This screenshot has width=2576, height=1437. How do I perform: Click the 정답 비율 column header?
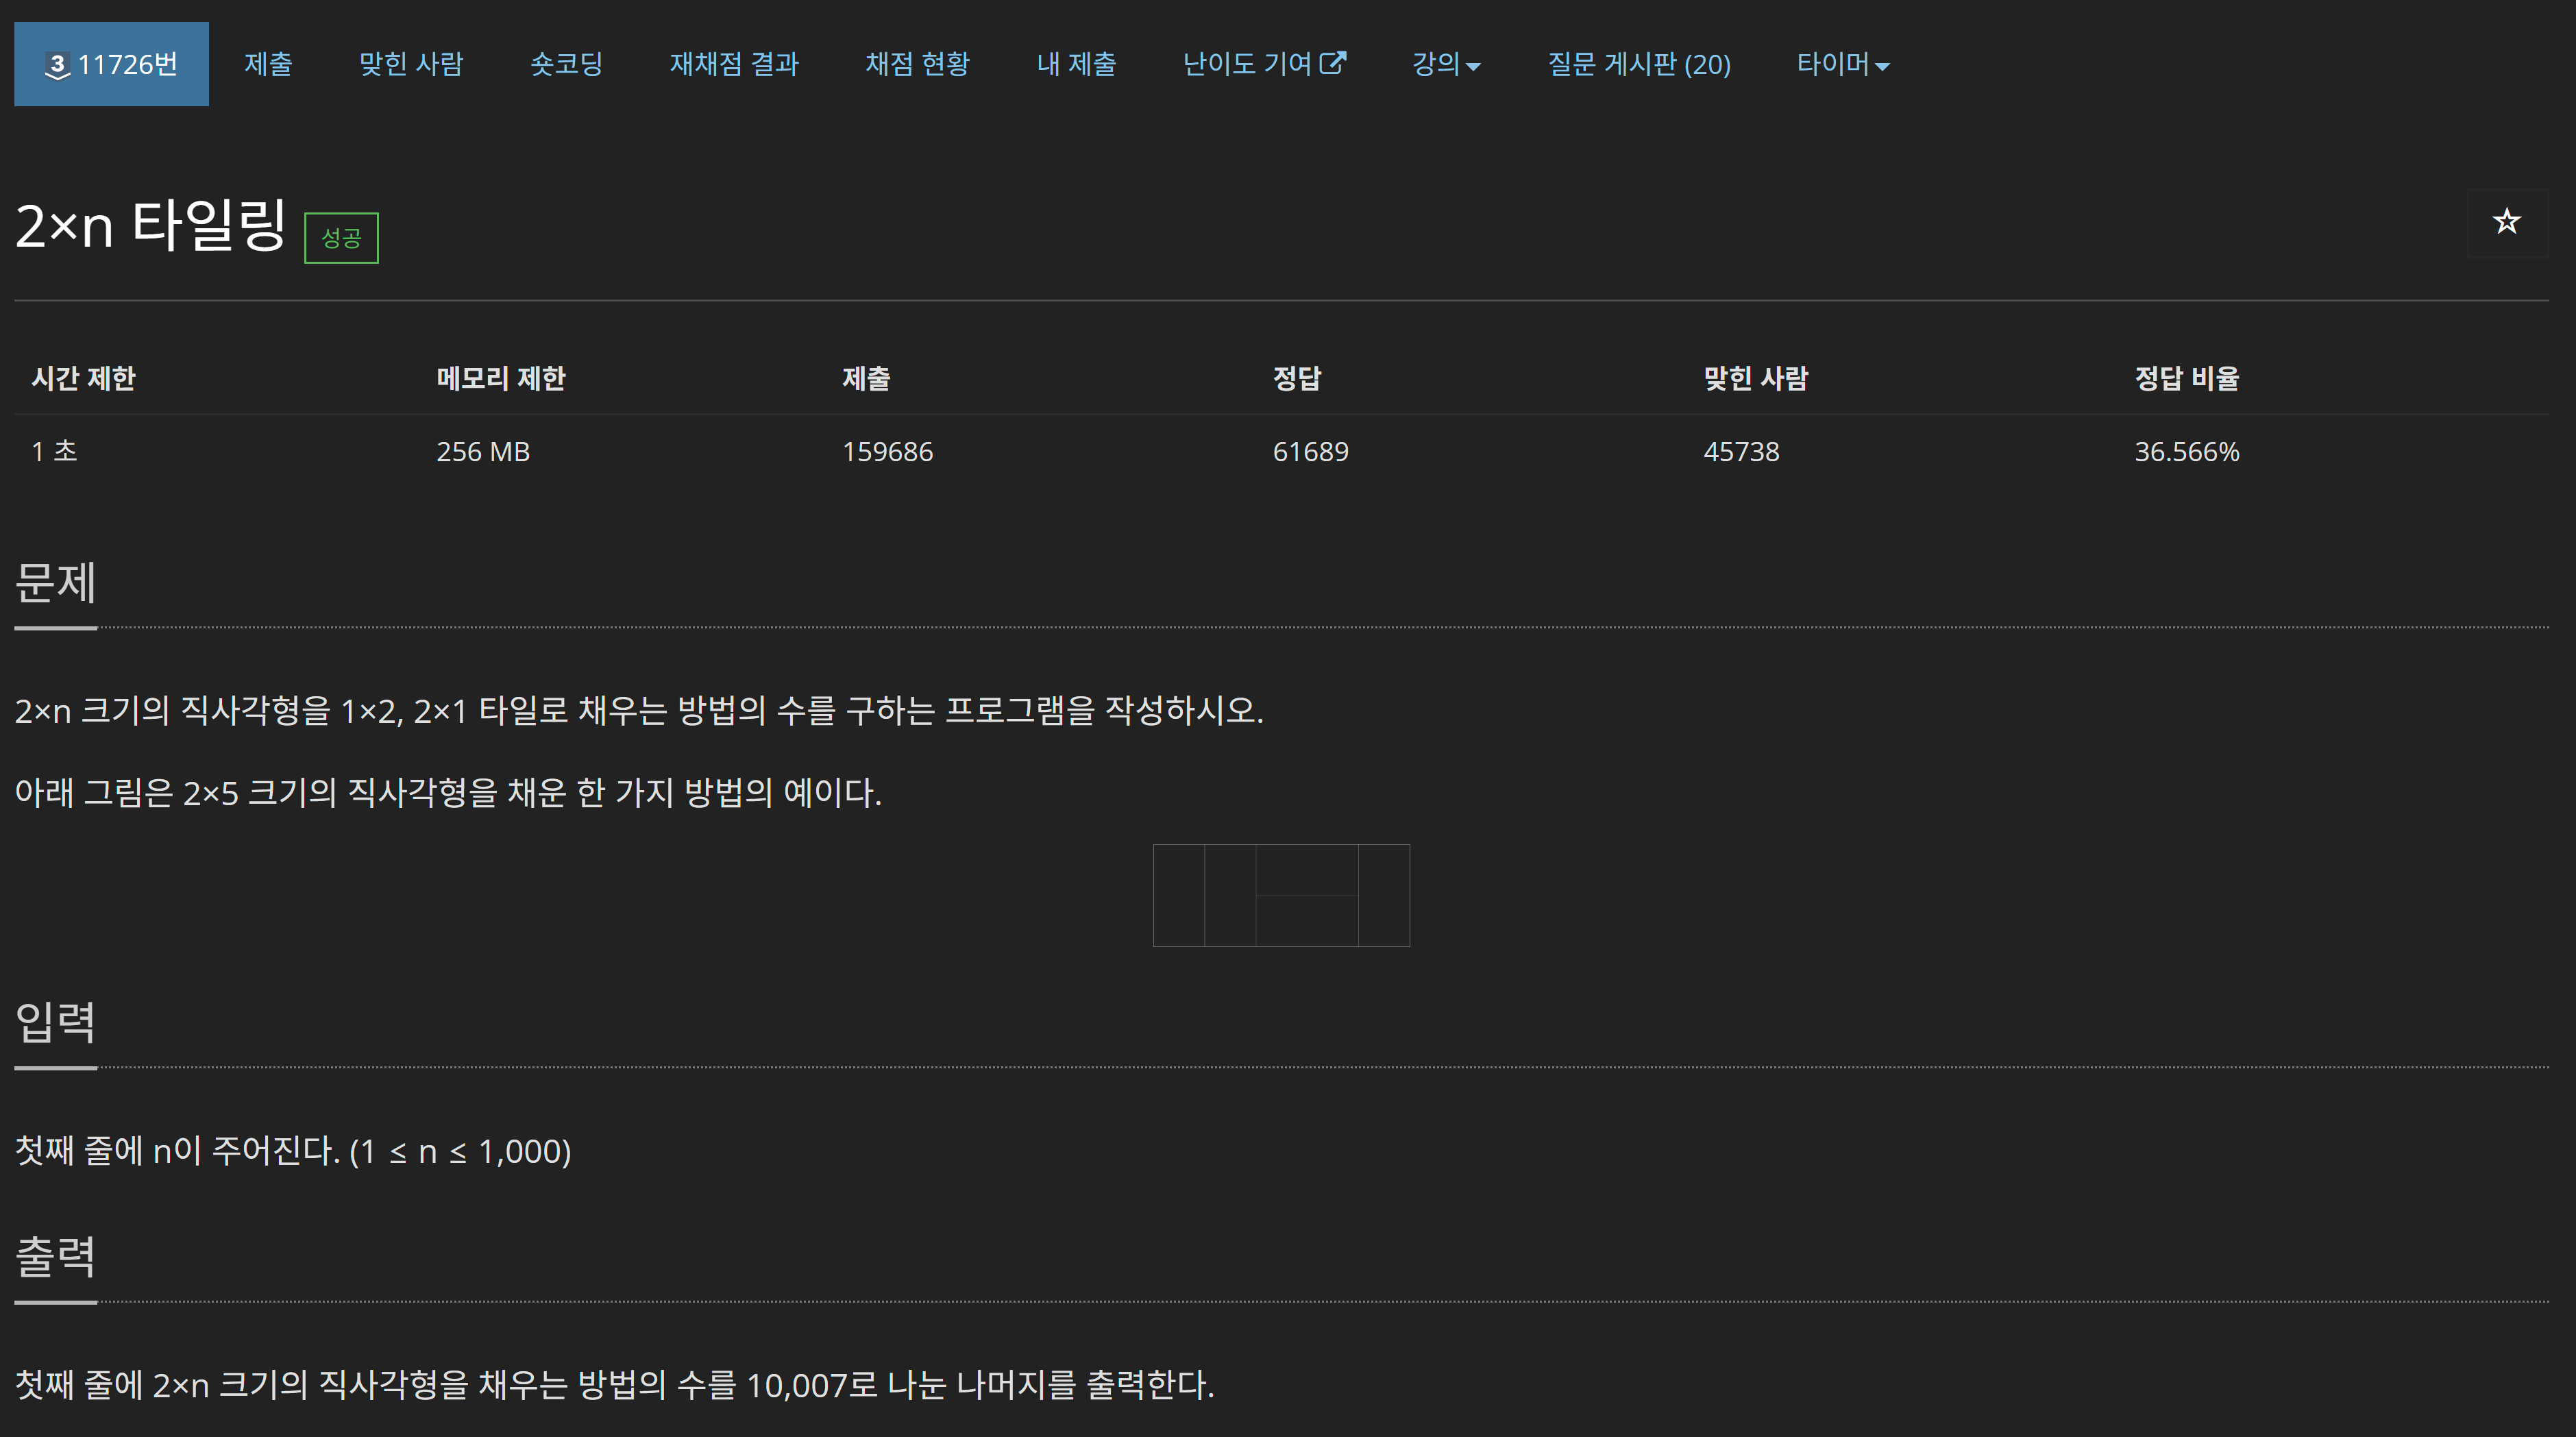[2186, 378]
